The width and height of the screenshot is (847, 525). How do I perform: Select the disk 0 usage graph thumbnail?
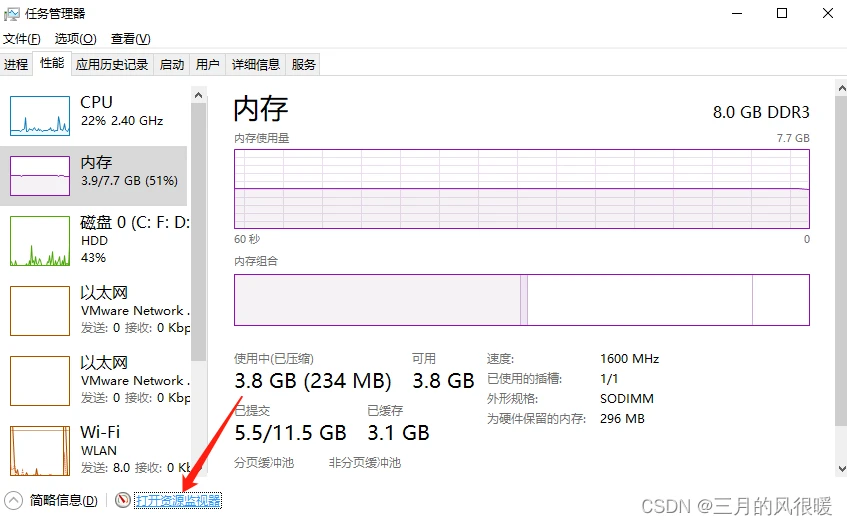tap(40, 241)
